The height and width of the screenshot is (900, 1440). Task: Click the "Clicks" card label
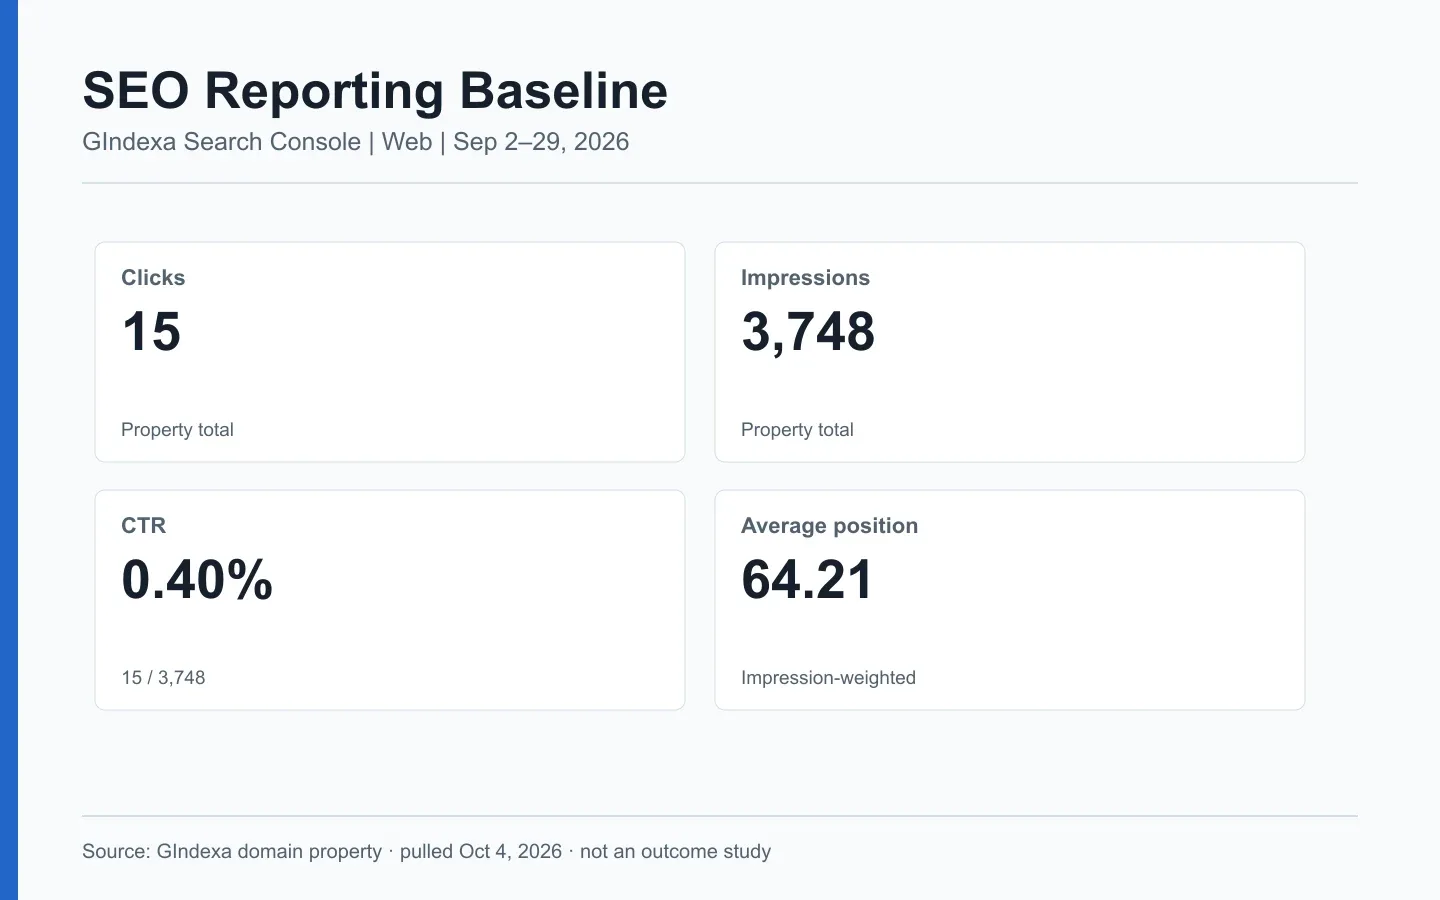(x=153, y=278)
